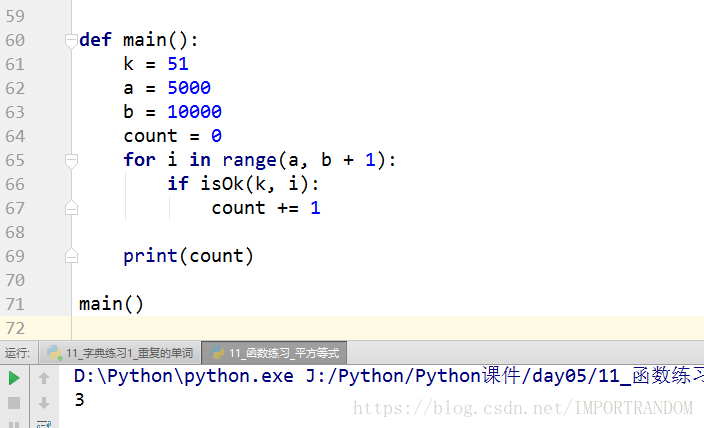The height and width of the screenshot is (428, 704).
Task: Click the pause icon below the stop button
Action: tap(14, 424)
